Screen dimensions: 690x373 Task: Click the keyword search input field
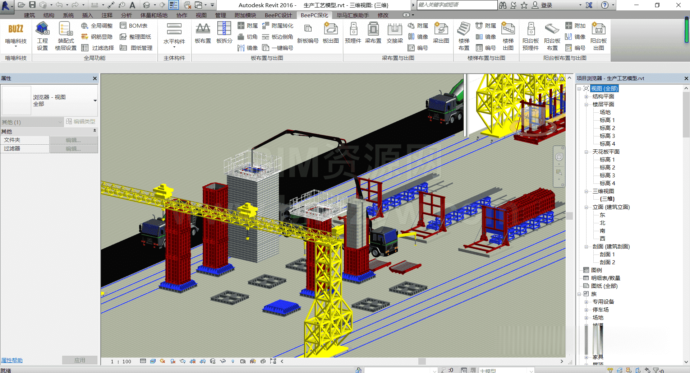(456, 5)
